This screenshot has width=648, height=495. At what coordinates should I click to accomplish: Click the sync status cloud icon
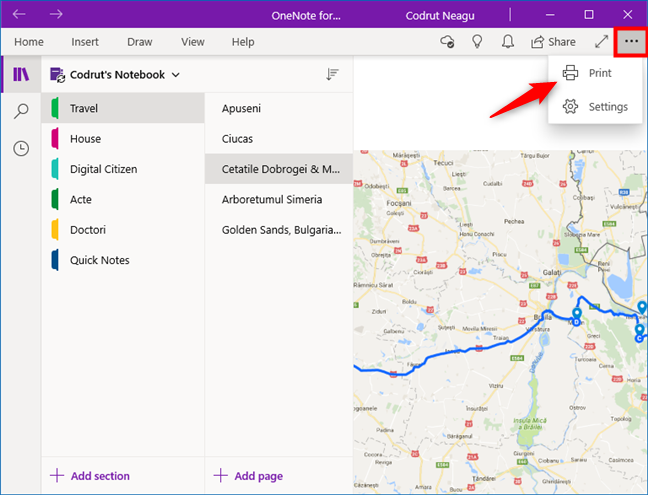tap(448, 42)
